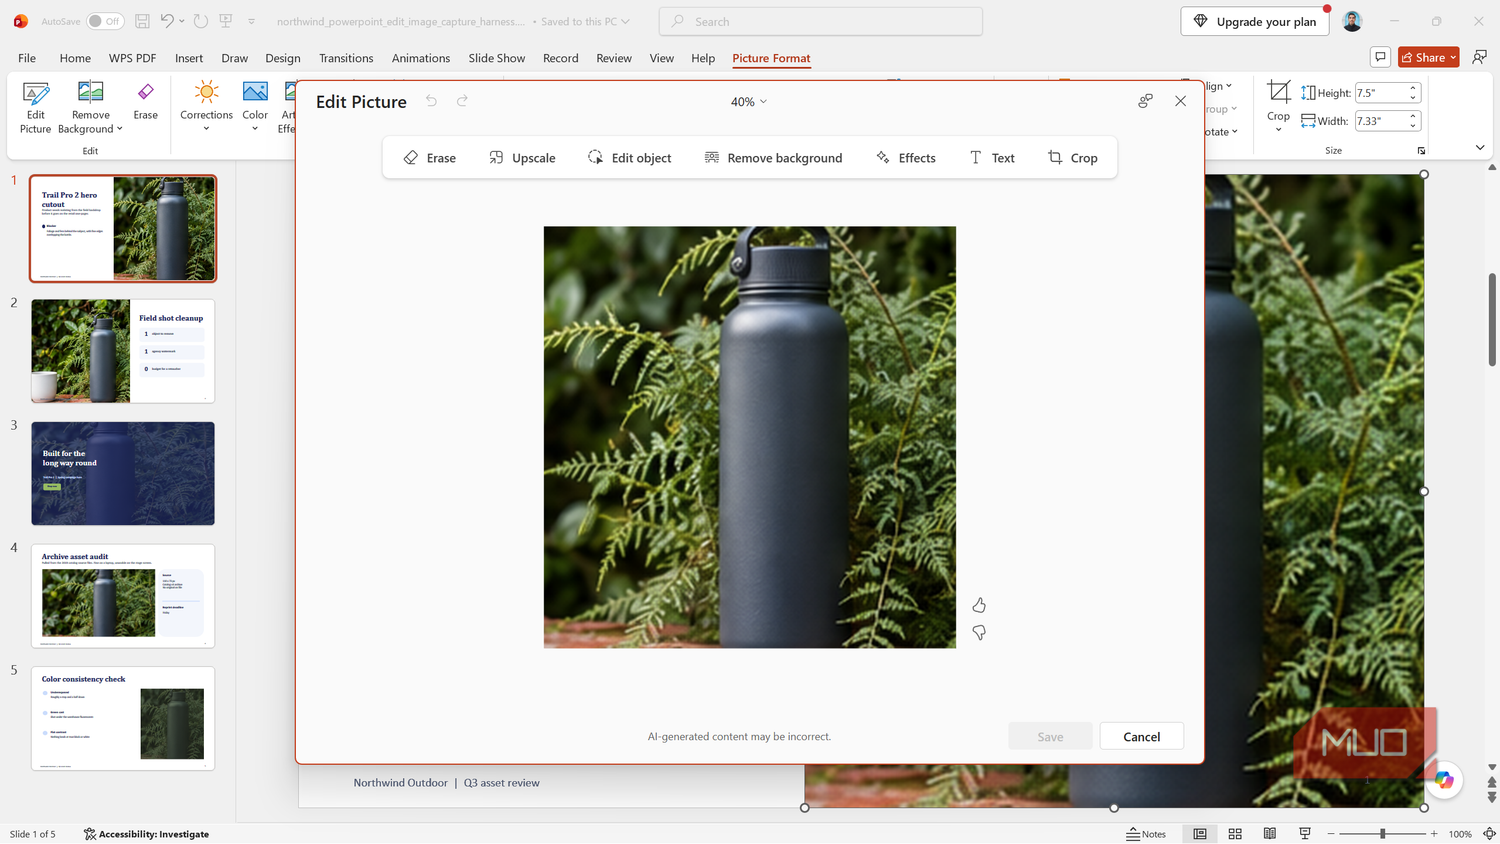
Task: Open the Share button dropdown
Action: click(x=1454, y=58)
